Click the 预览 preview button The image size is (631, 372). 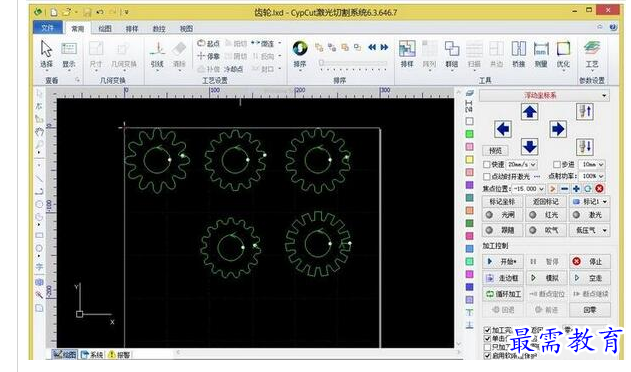(495, 151)
